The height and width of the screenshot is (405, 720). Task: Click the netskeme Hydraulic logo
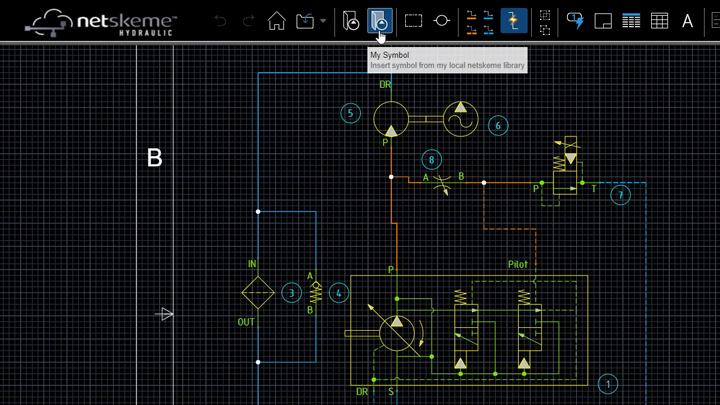pos(101,22)
